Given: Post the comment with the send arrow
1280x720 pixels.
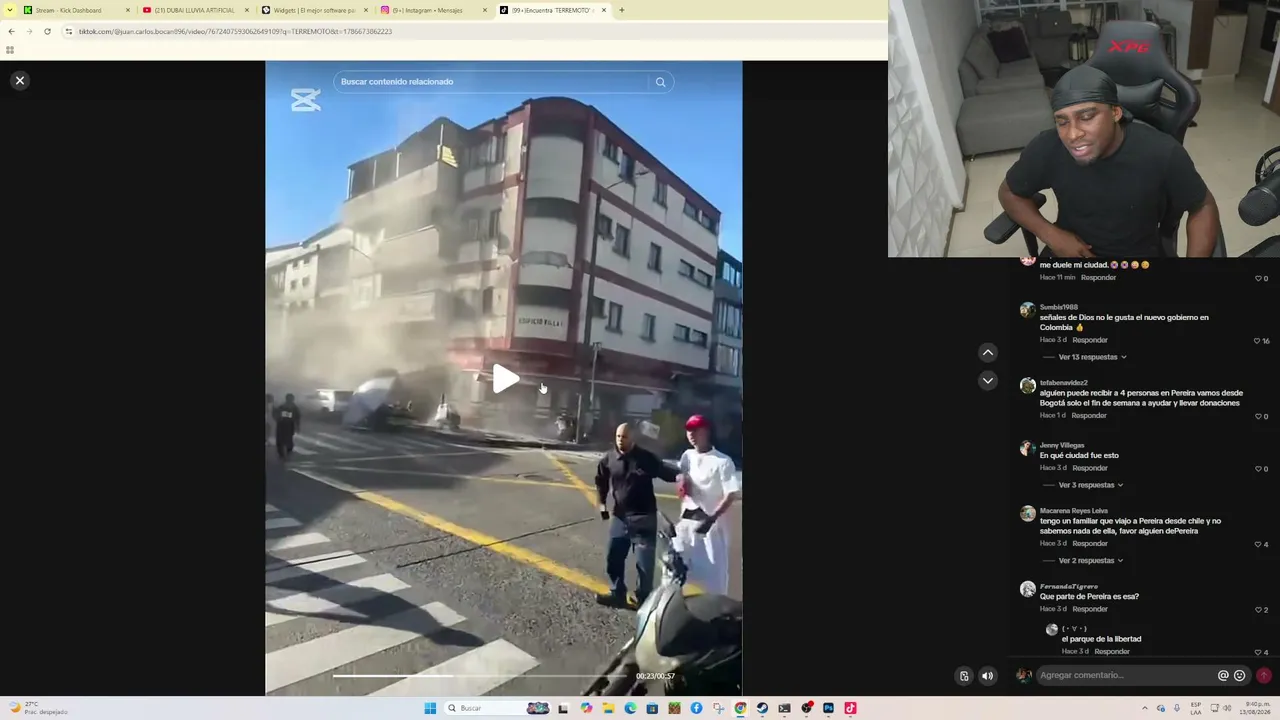Looking at the screenshot, I should (1264, 676).
